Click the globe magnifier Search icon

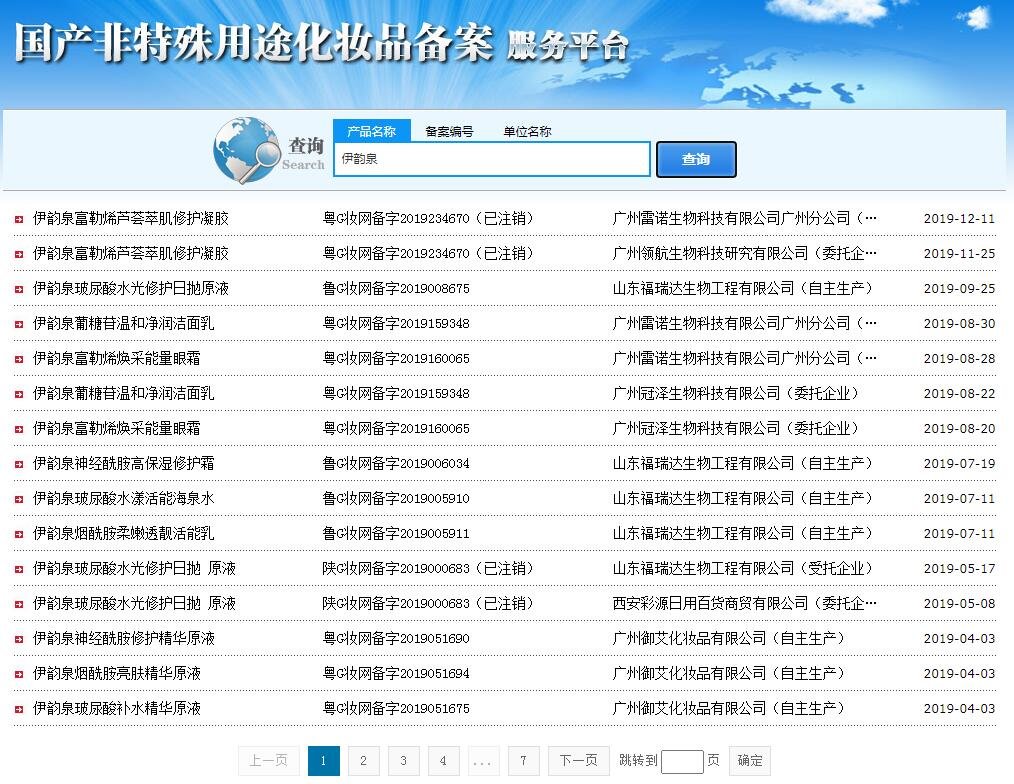(x=247, y=151)
